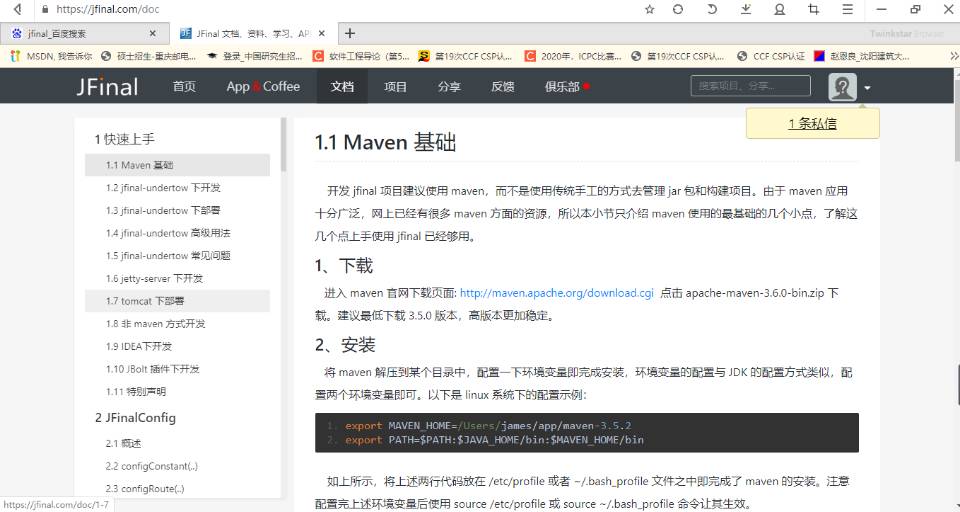Open the 项目 menu in the navigation bar
Screen dimensions: 960x512
point(395,87)
